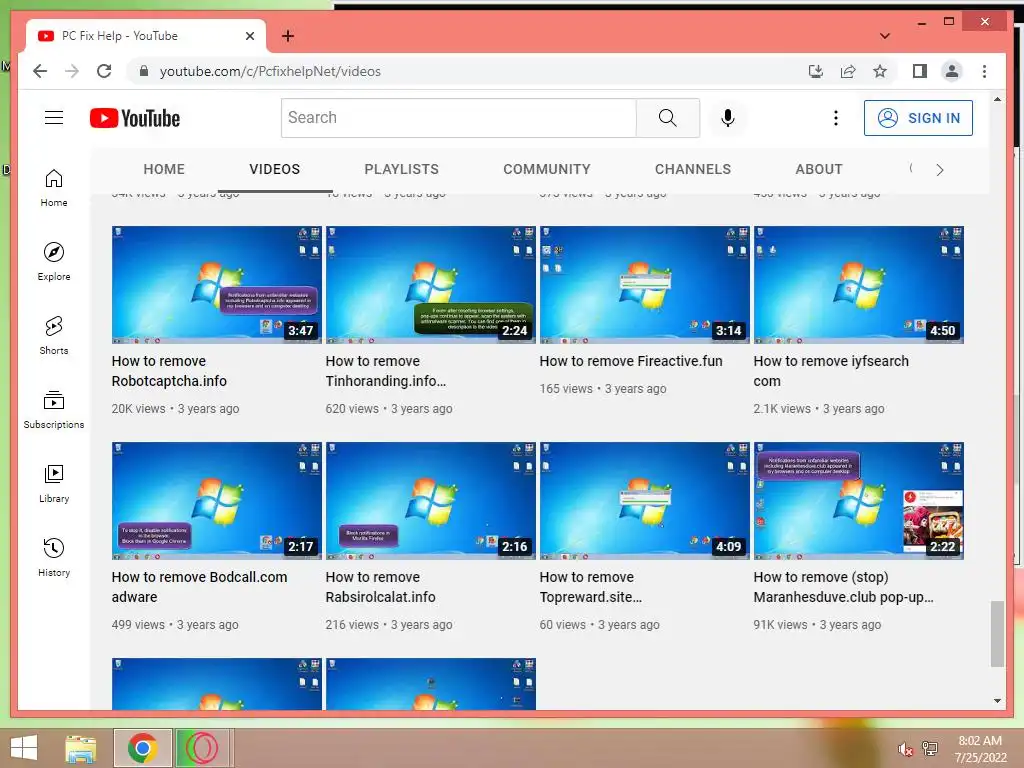1024x768 pixels.
Task: Click the install app icon in address bar
Action: 816,71
